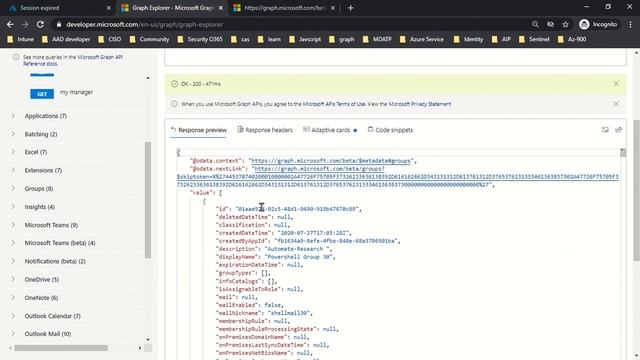Click the site lock icon in the address bar
This screenshot has height=360, width=640.
click(59, 24)
